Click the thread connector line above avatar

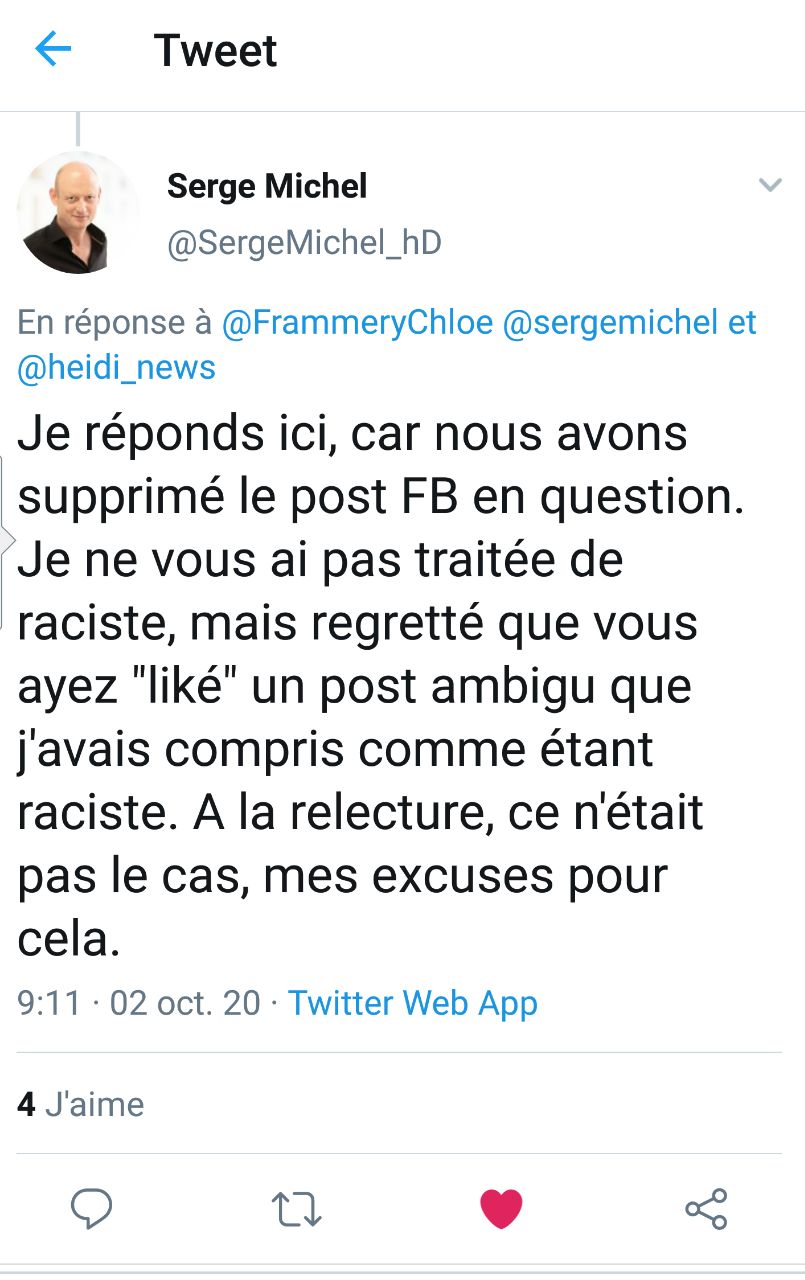point(78,128)
